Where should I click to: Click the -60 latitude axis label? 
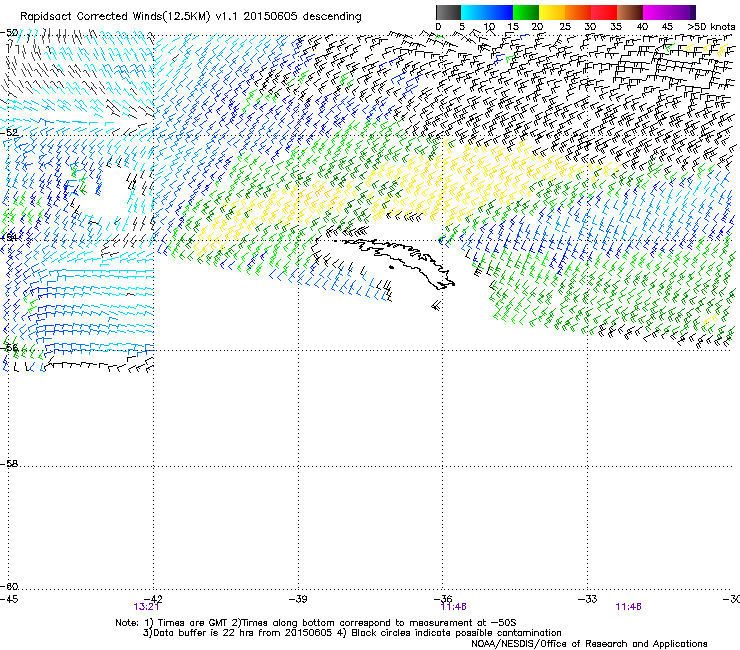coord(9,587)
